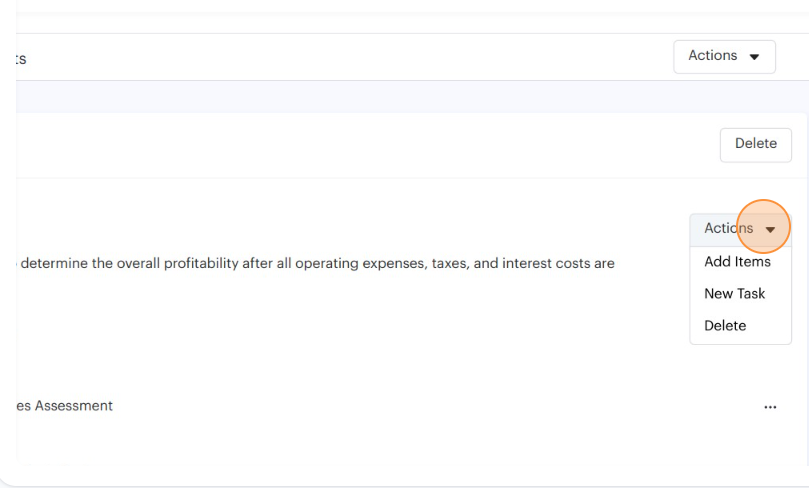Click the word Actions on the top button

(x=712, y=56)
